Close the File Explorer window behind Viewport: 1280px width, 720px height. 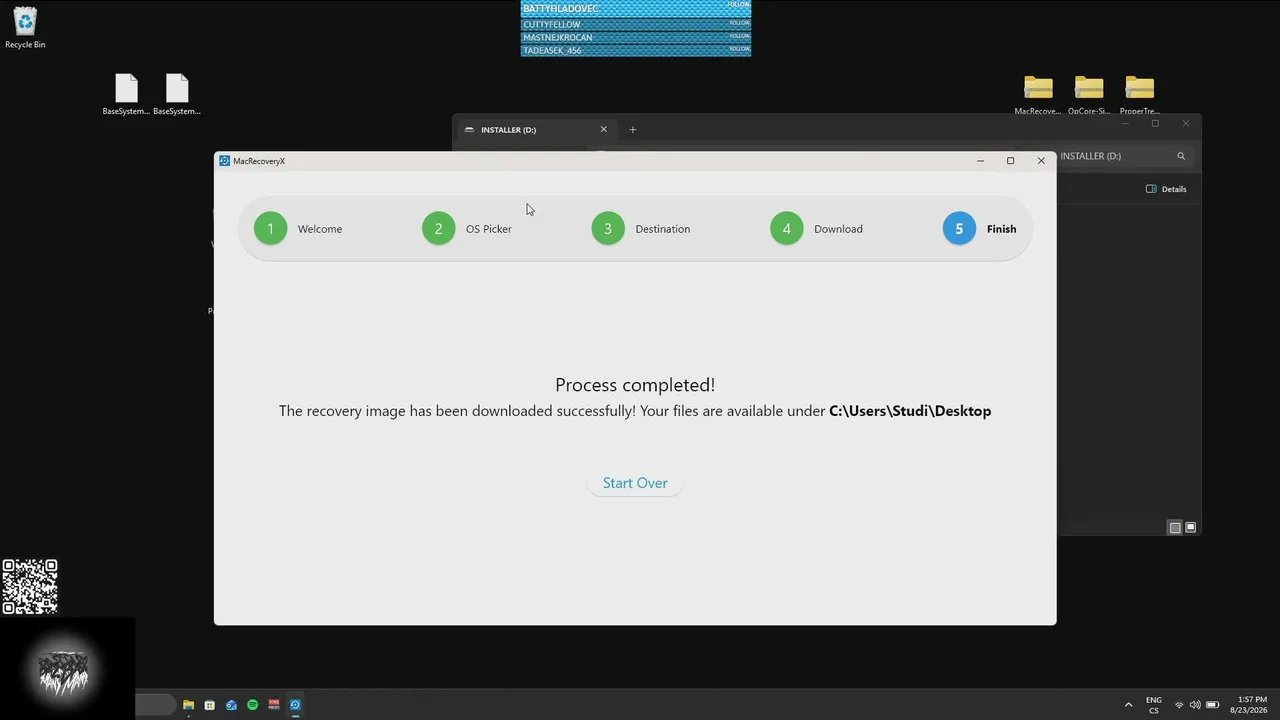pyautogui.click(x=1186, y=123)
